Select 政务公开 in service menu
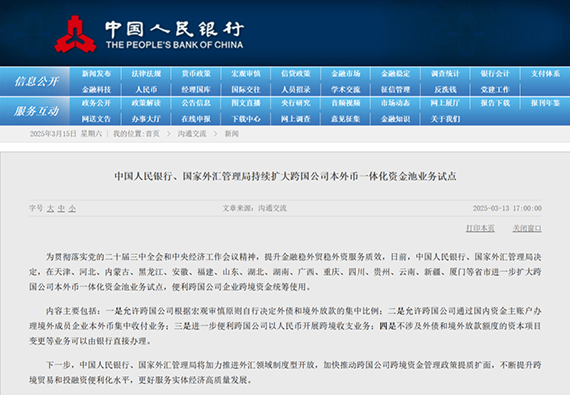The height and width of the screenshot is (395, 570). tap(96, 103)
